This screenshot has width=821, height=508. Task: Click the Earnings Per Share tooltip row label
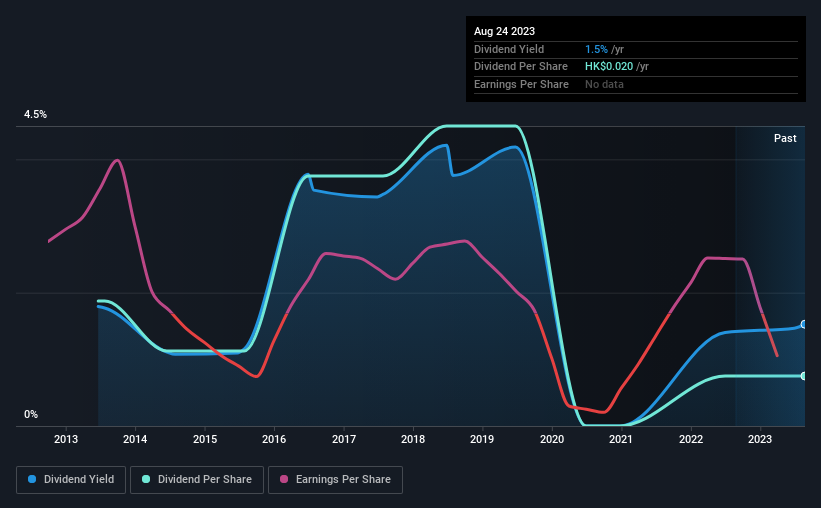point(522,84)
